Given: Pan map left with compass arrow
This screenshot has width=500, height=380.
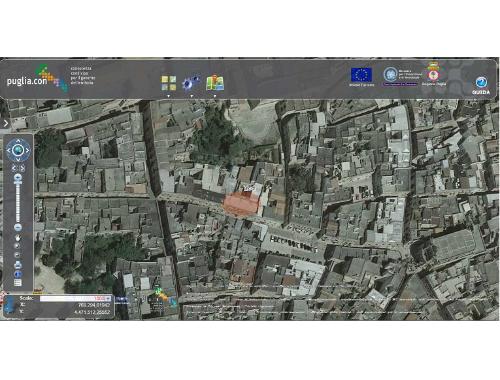Looking at the screenshot, I should 8,150.
